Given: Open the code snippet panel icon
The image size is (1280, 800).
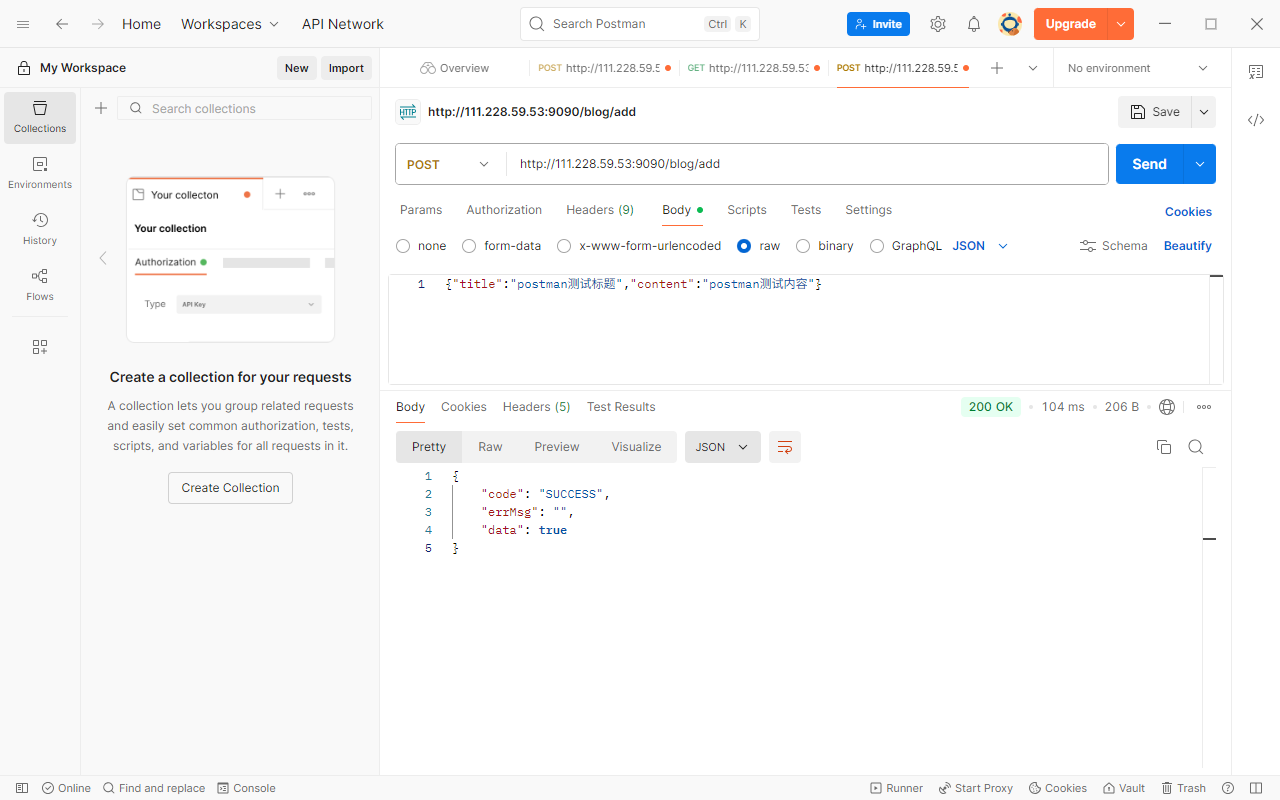Looking at the screenshot, I should (x=1256, y=120).
